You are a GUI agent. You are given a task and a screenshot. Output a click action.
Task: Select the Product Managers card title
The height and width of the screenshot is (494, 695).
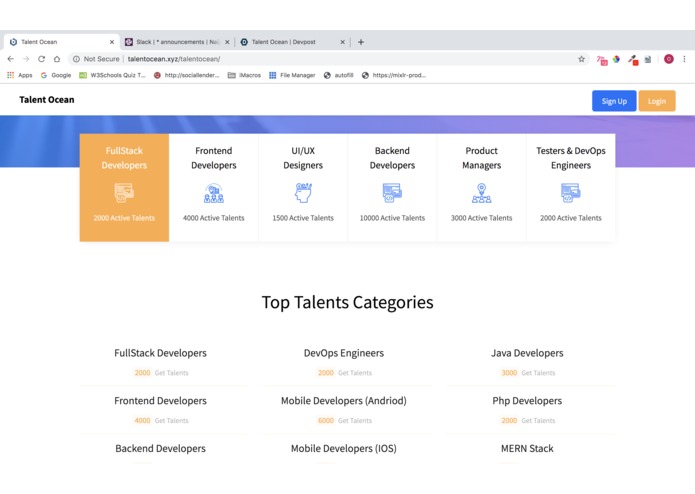point(481,158)
